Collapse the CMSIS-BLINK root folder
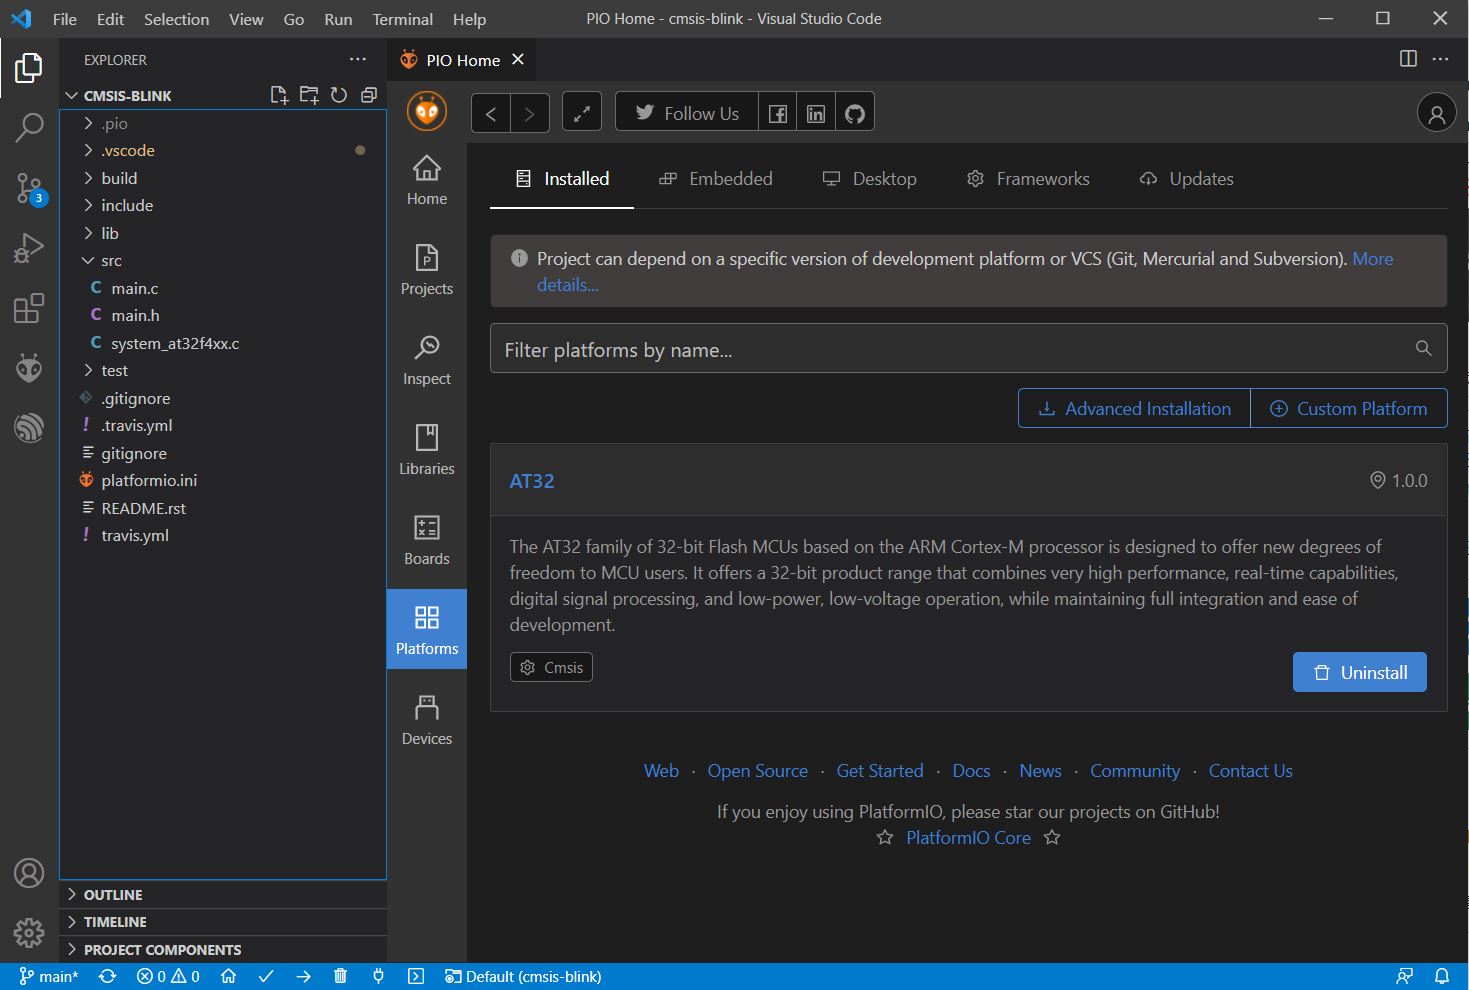The width and height of the screenshot is (1469, 990). [127, 96]
